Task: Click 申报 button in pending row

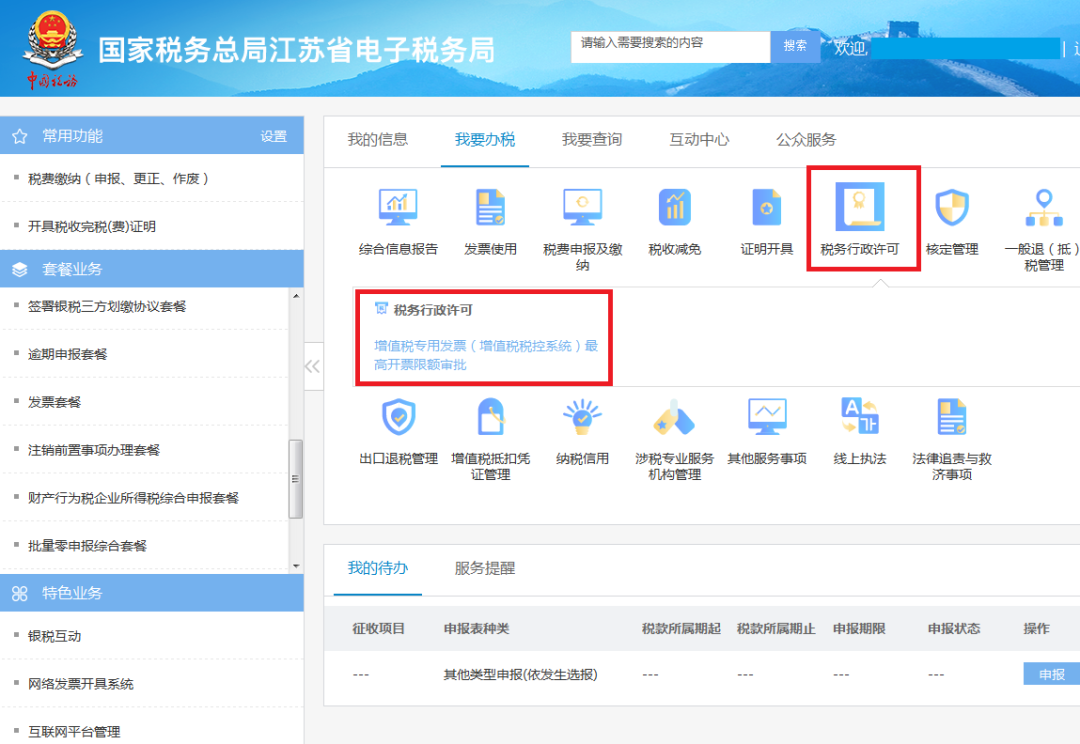Action: [x=1052, y=674]
